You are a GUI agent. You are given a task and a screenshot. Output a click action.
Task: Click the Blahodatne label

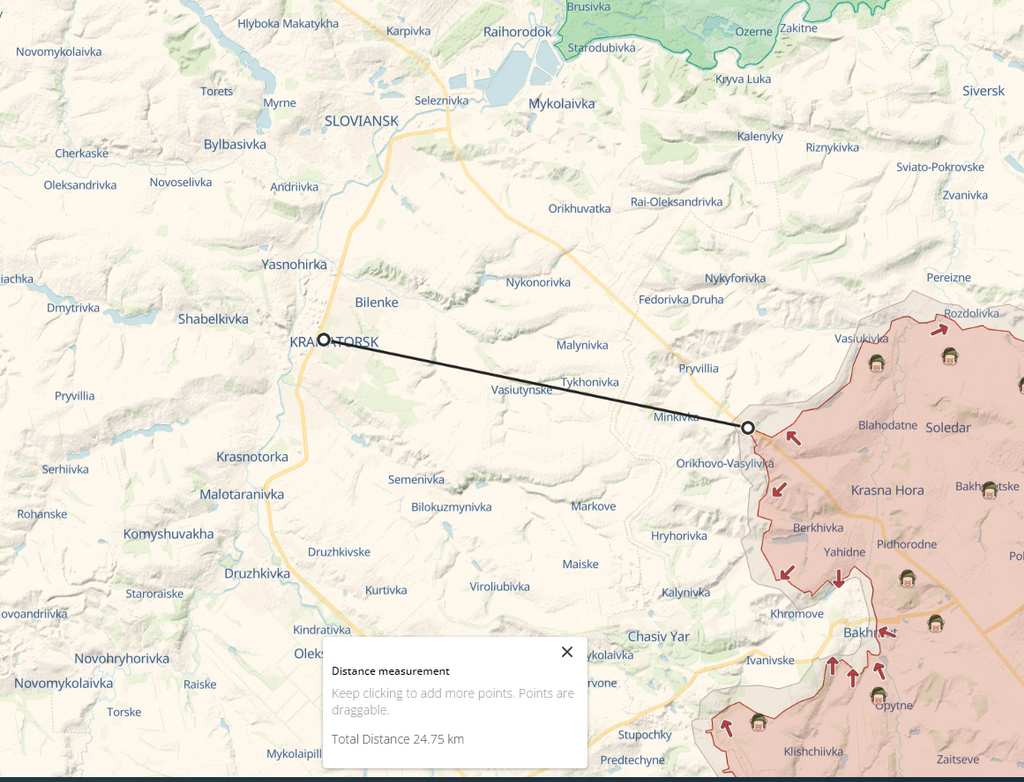click(x=888, y=425)
